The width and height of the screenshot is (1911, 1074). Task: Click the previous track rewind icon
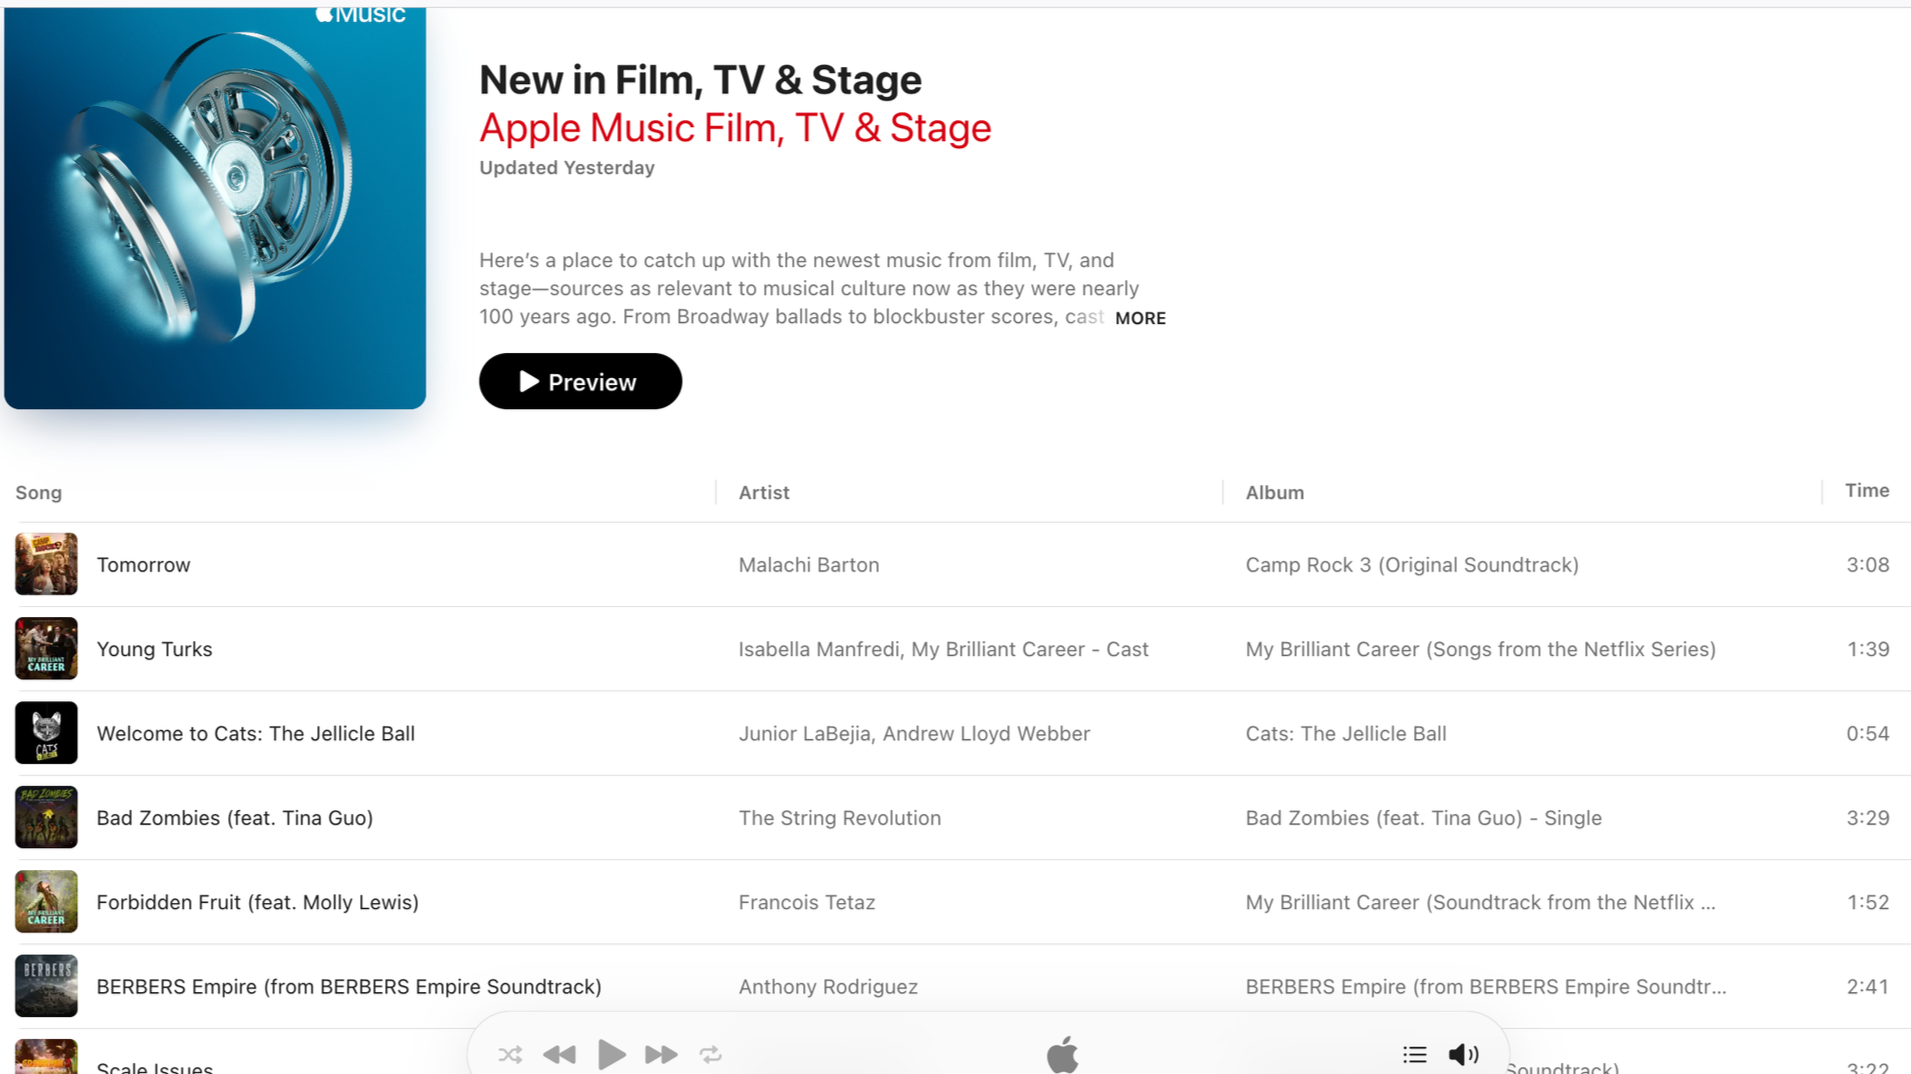[560, 1054]
